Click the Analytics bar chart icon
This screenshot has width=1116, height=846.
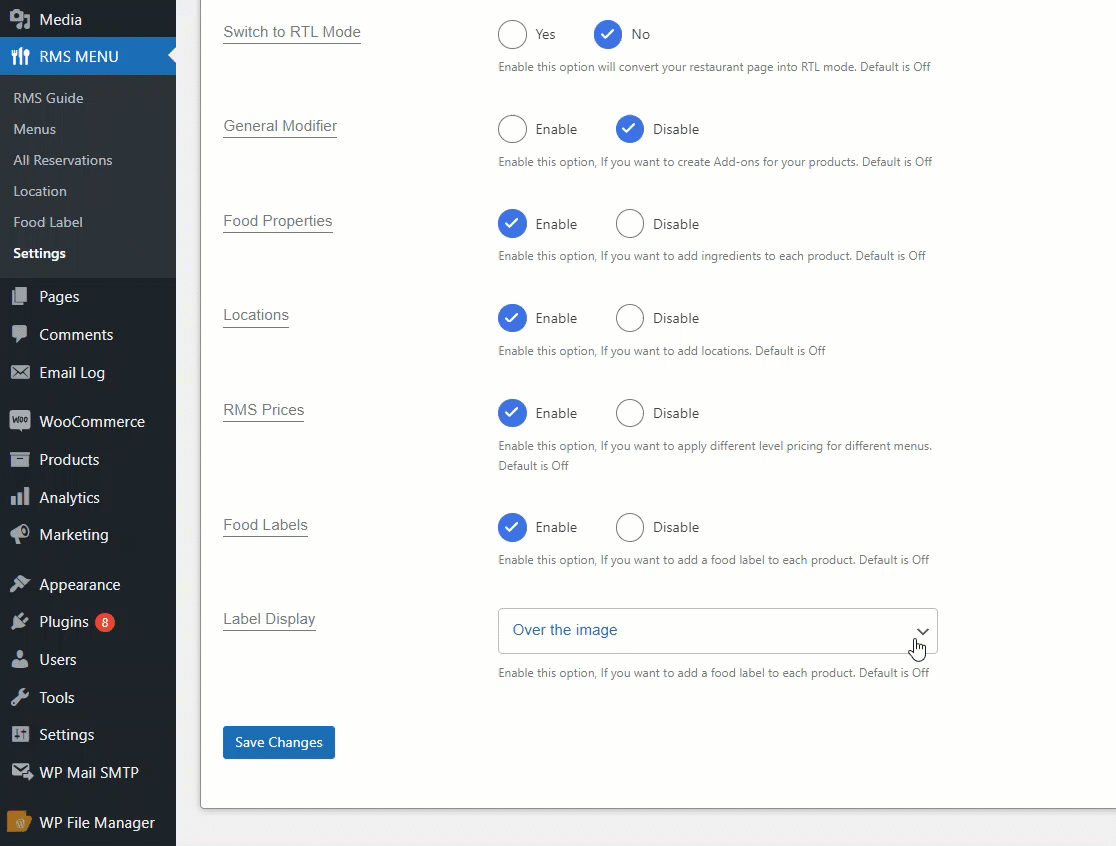(20, 497)
